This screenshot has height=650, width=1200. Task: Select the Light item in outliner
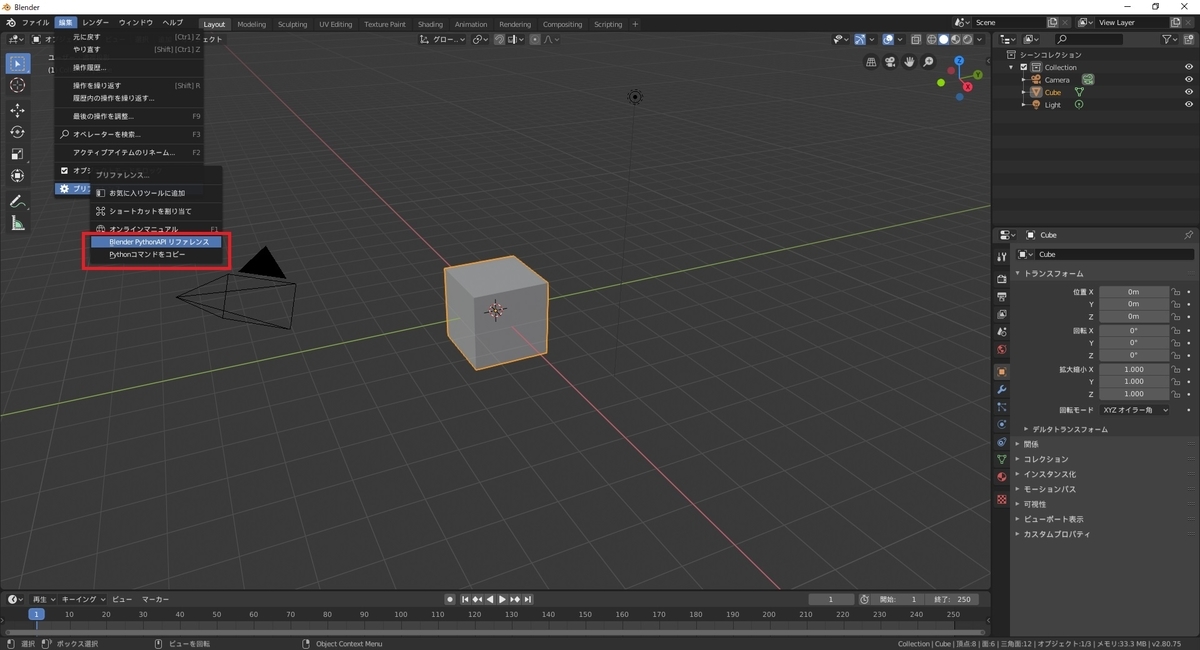1053,104
